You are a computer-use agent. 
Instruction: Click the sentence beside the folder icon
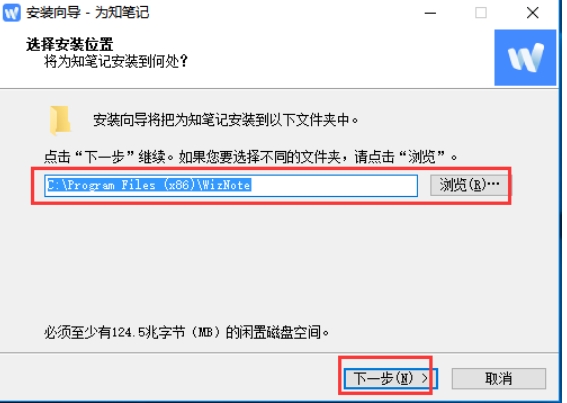click(226, 120)
